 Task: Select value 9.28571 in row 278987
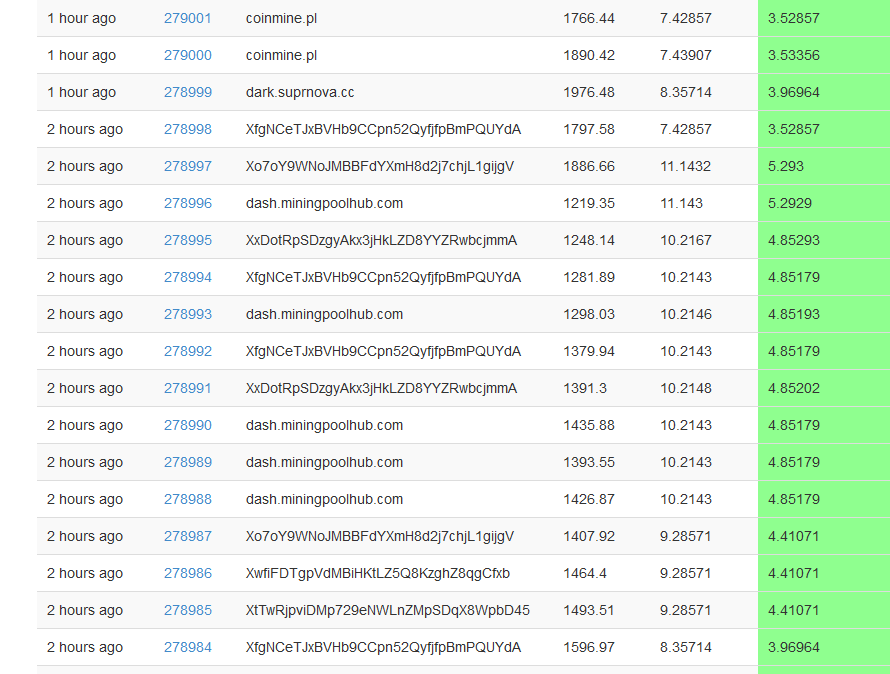(x=686, y=536)
